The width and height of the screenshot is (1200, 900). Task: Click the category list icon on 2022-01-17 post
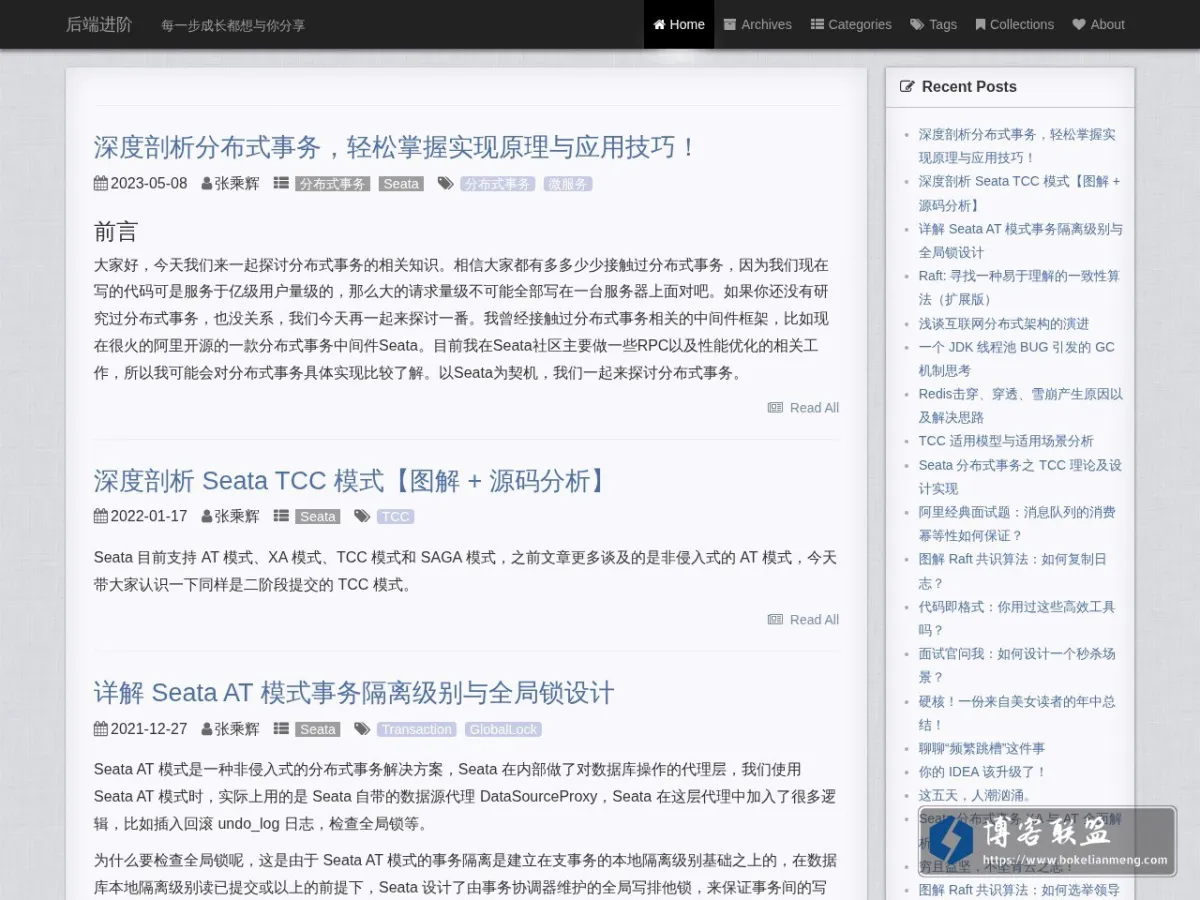[281, 517]
